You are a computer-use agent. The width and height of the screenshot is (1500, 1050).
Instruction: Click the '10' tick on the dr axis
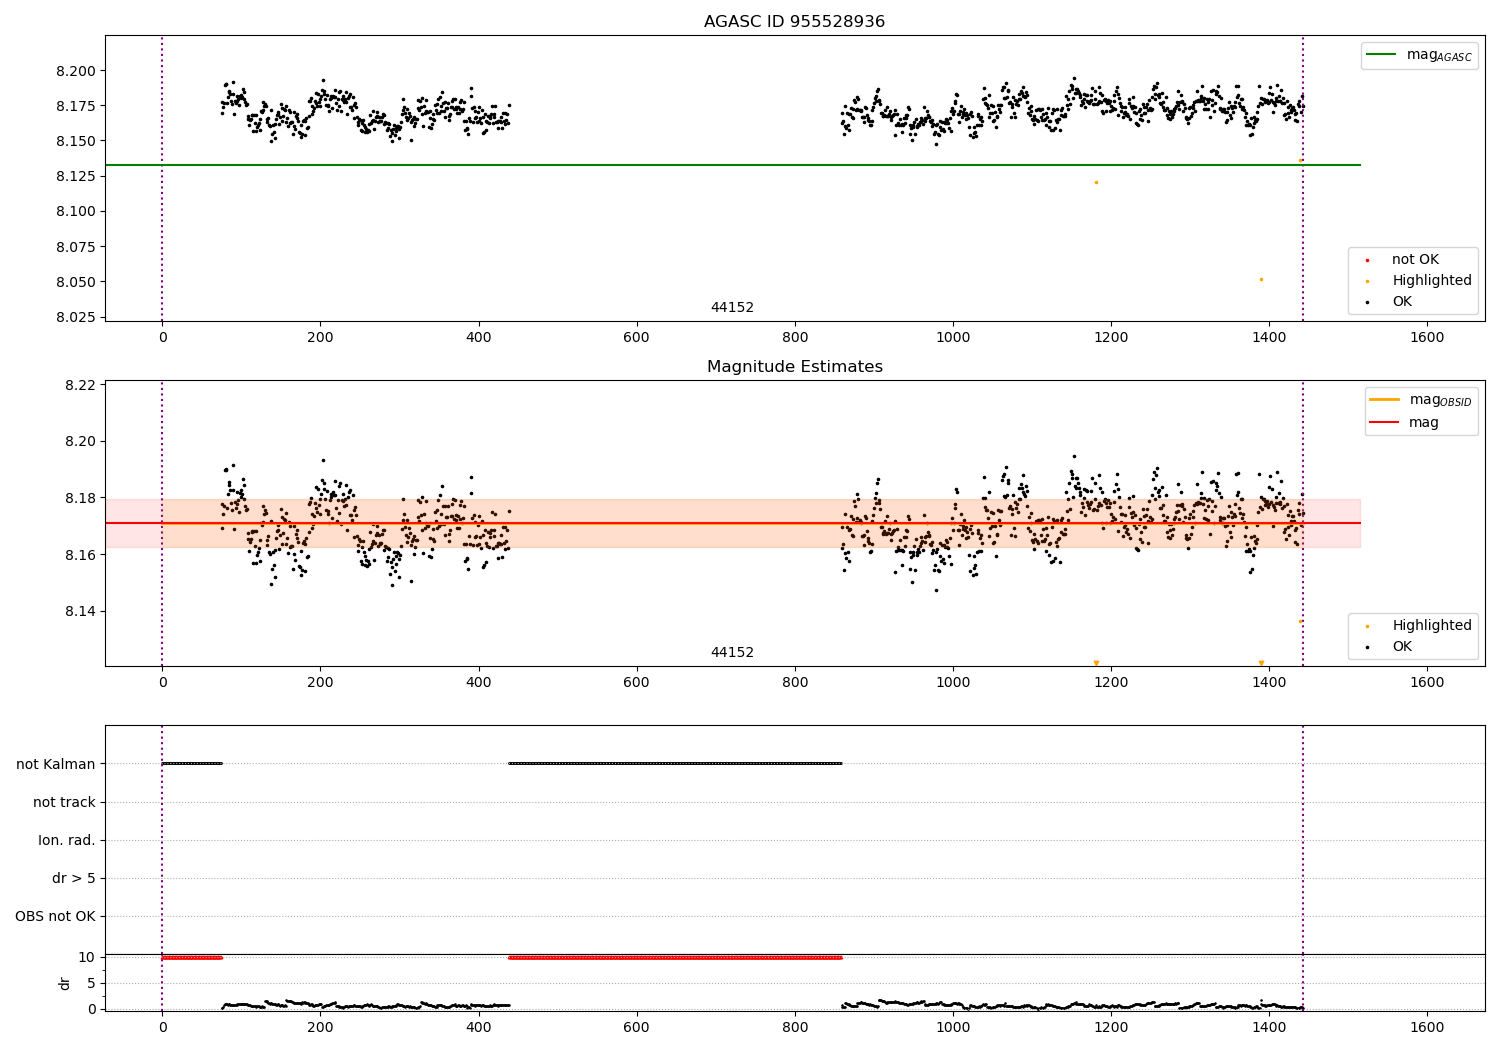(x=87, y=957)
